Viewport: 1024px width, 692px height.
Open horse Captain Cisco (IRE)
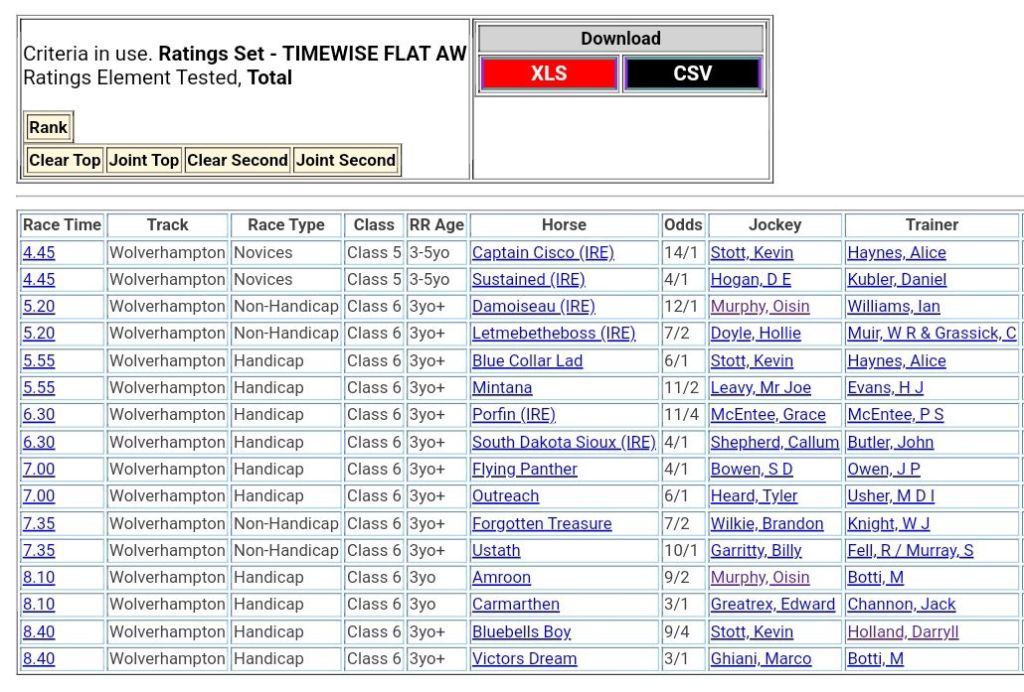point(541,253)
